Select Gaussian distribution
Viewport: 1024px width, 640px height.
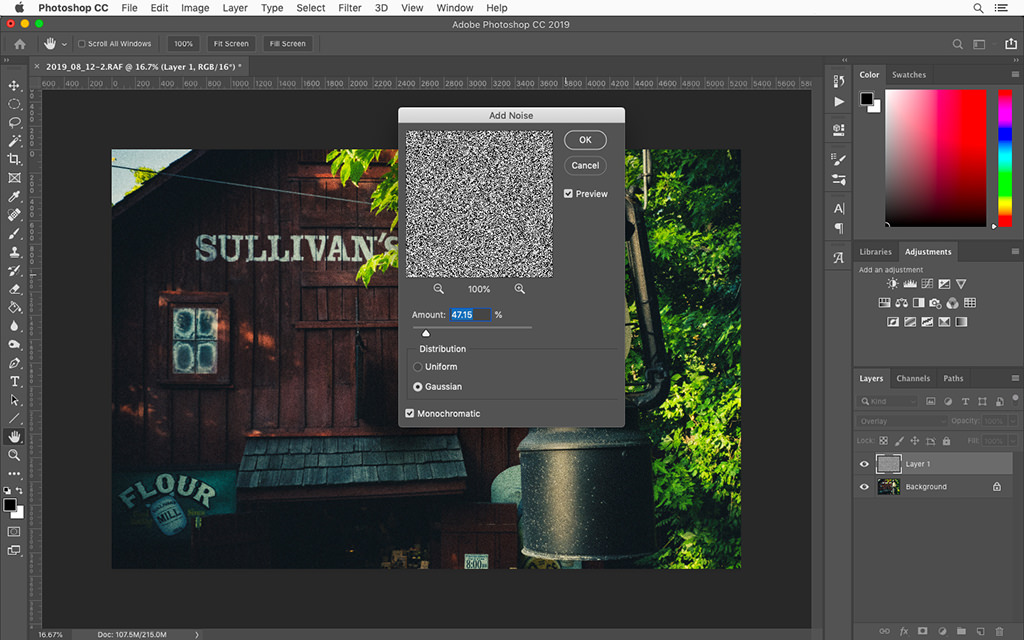pos(418,387)
